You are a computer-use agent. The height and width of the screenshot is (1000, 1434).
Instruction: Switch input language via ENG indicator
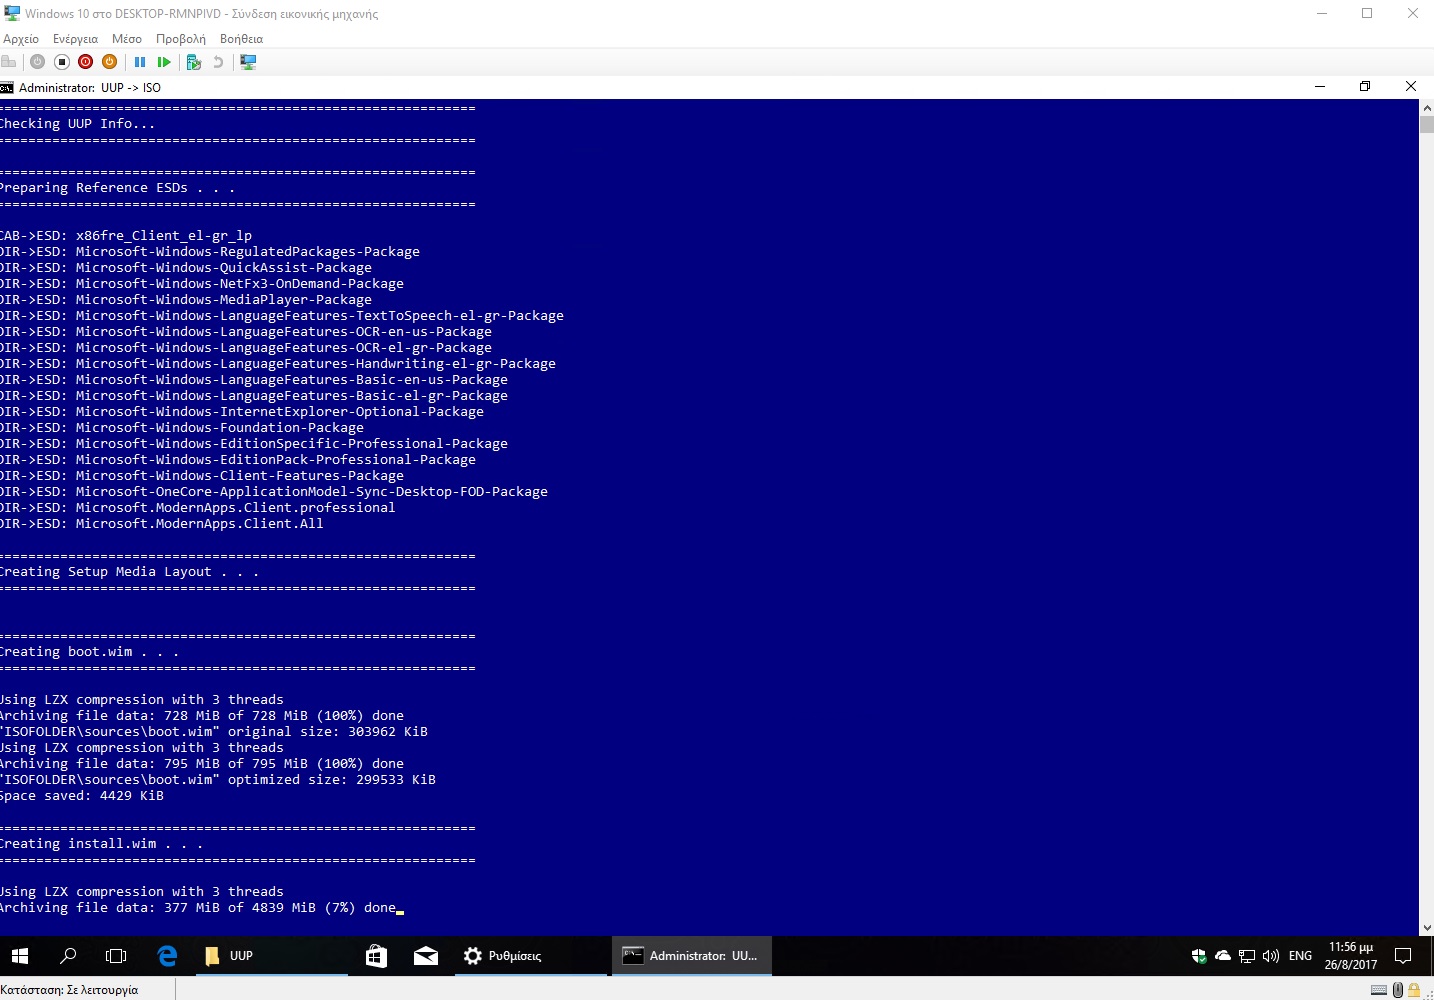(1300, 956)
